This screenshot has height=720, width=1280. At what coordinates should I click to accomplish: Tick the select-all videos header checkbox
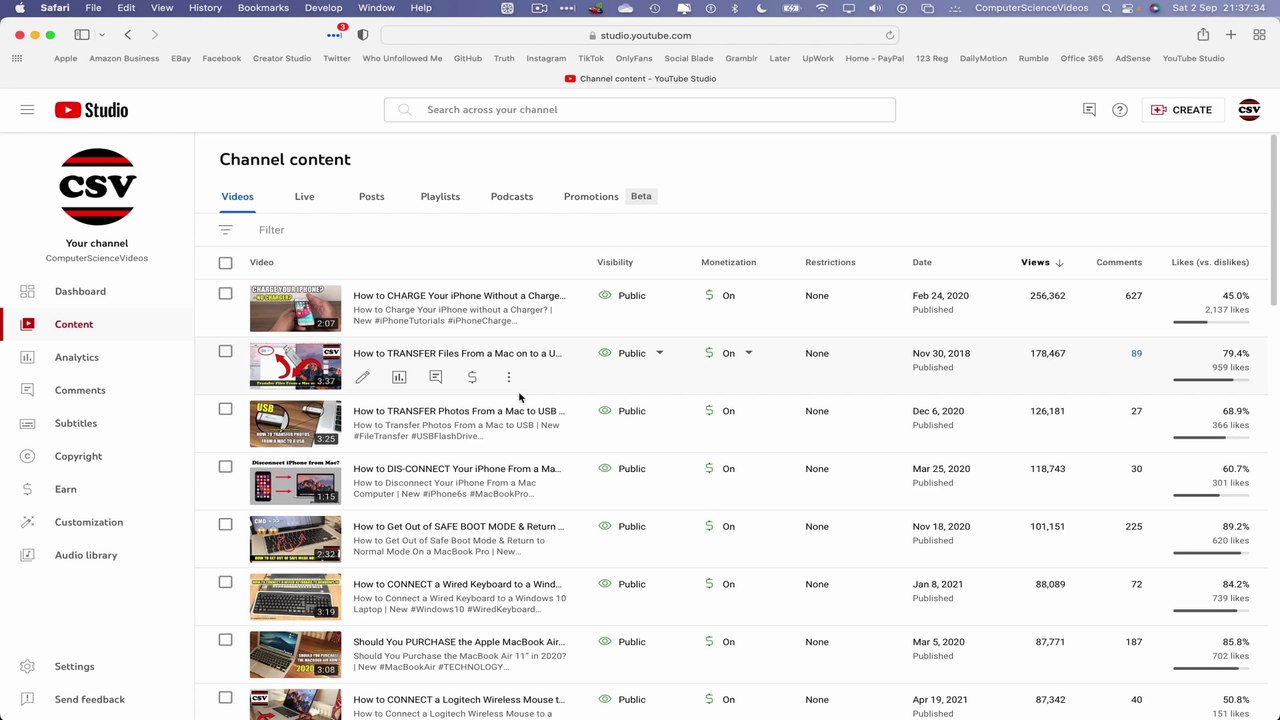click(x=225, y=263)
